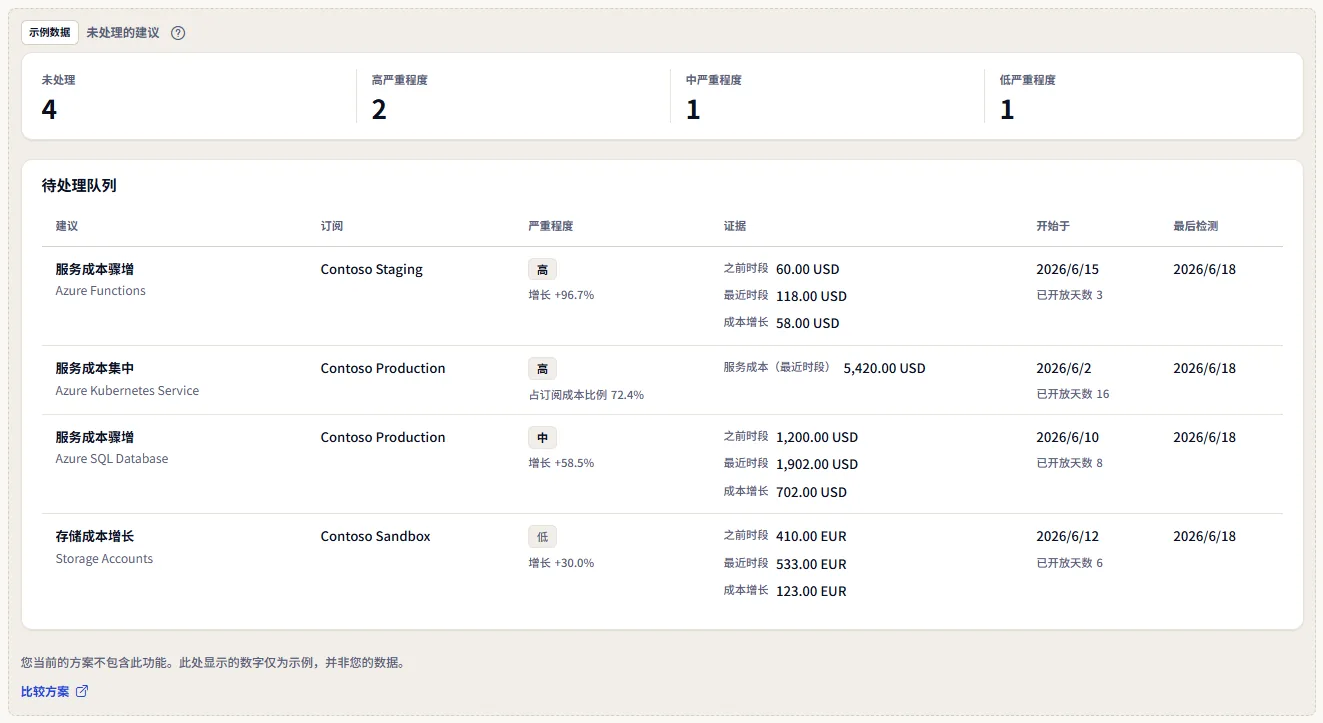1323x723 pixels.
Task: Click the 增长 +58.5% text
Action: [x=561, y=463]
